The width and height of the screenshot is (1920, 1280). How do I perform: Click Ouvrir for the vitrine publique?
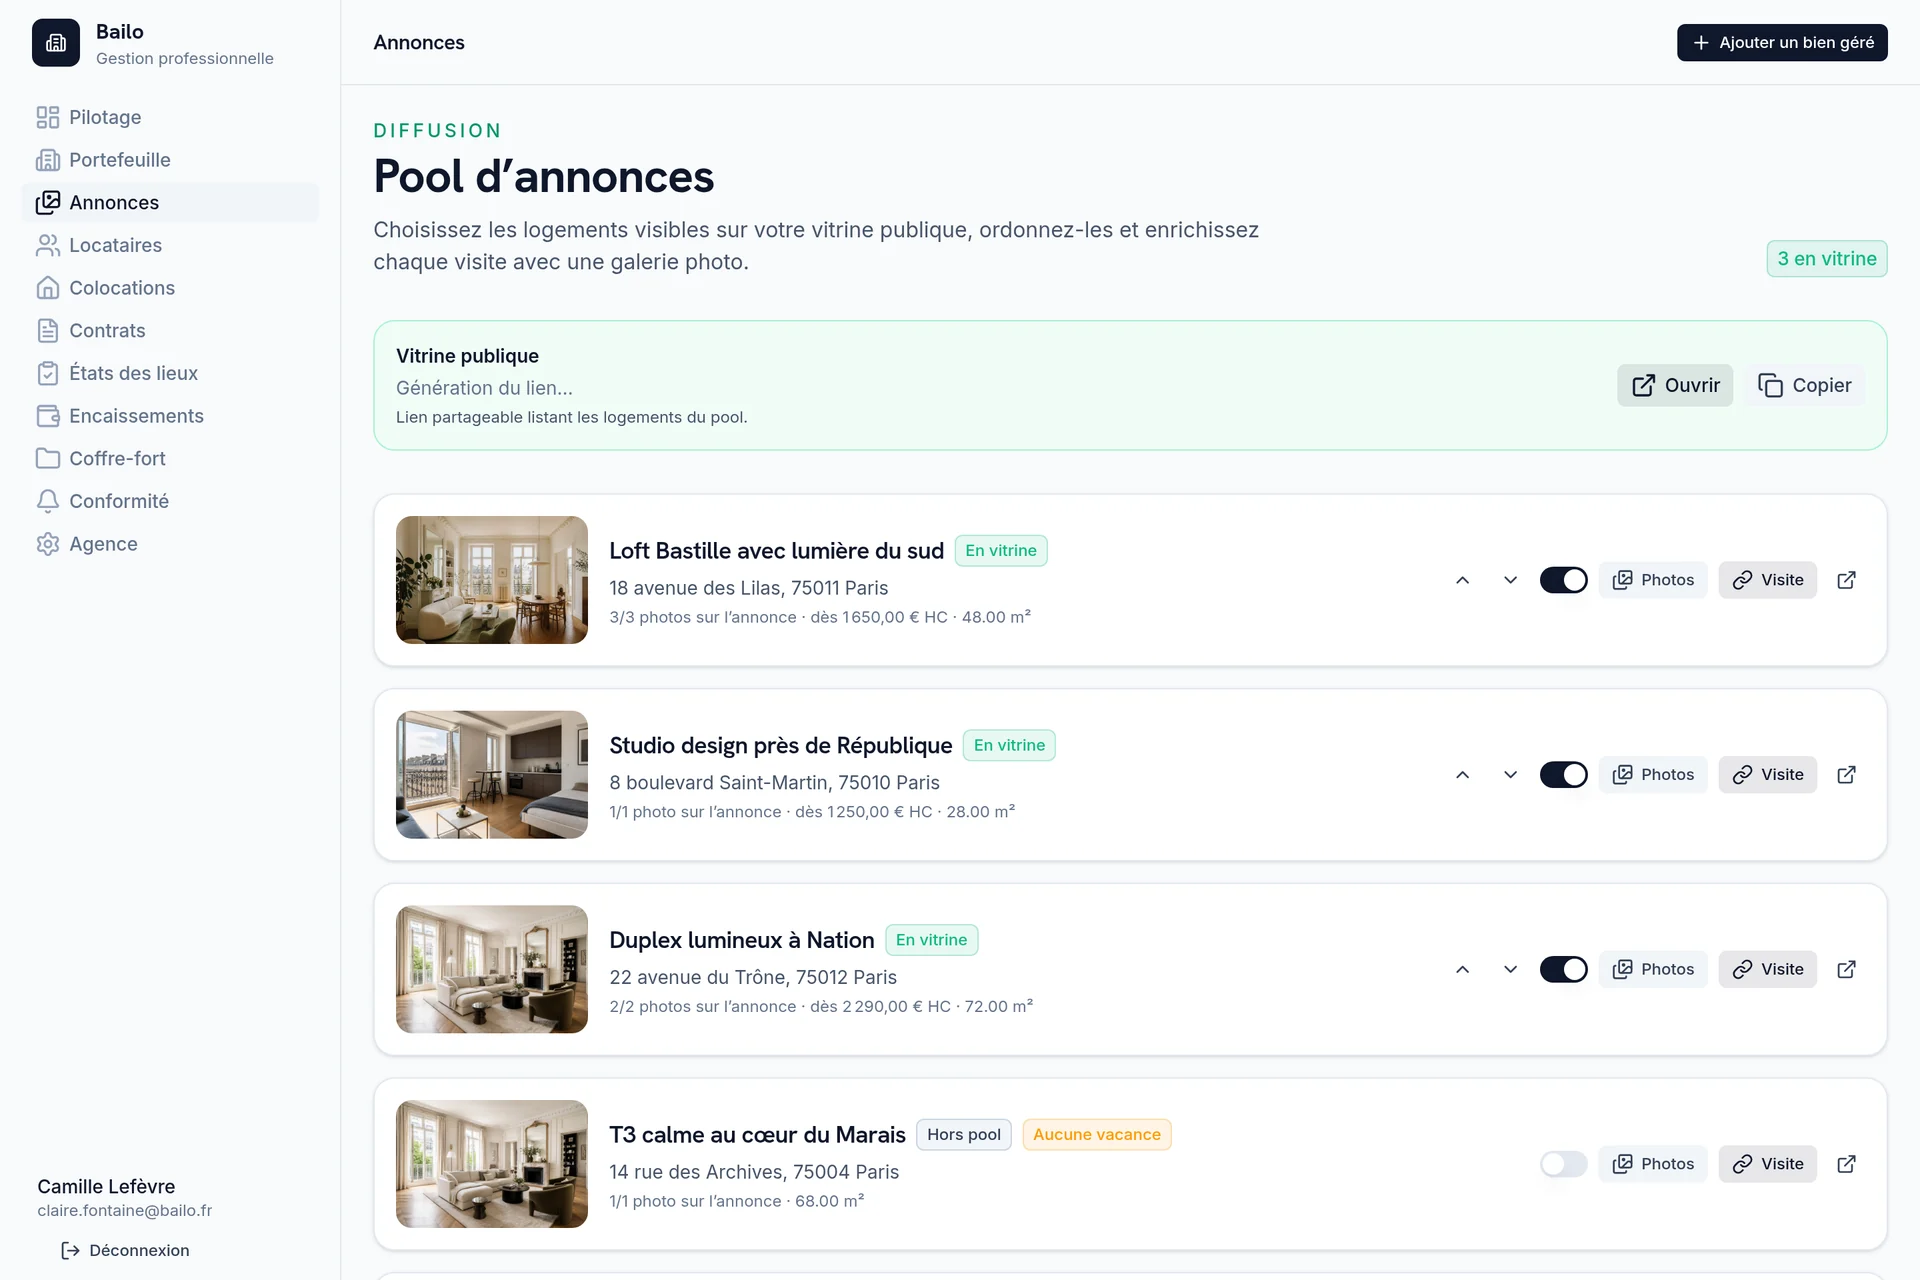(1675, 386)
